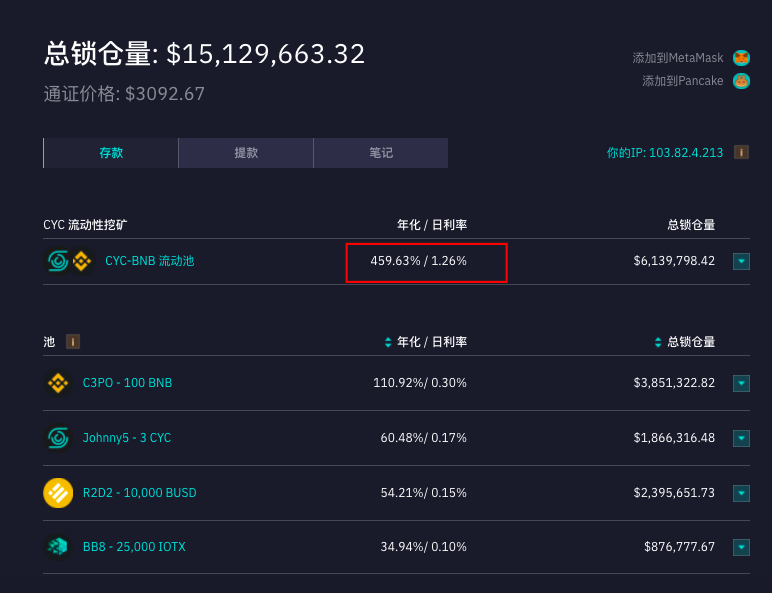Click info icon beside the 池 header
This screenshot has width=772, height=593.
click(x=73, y=342)
